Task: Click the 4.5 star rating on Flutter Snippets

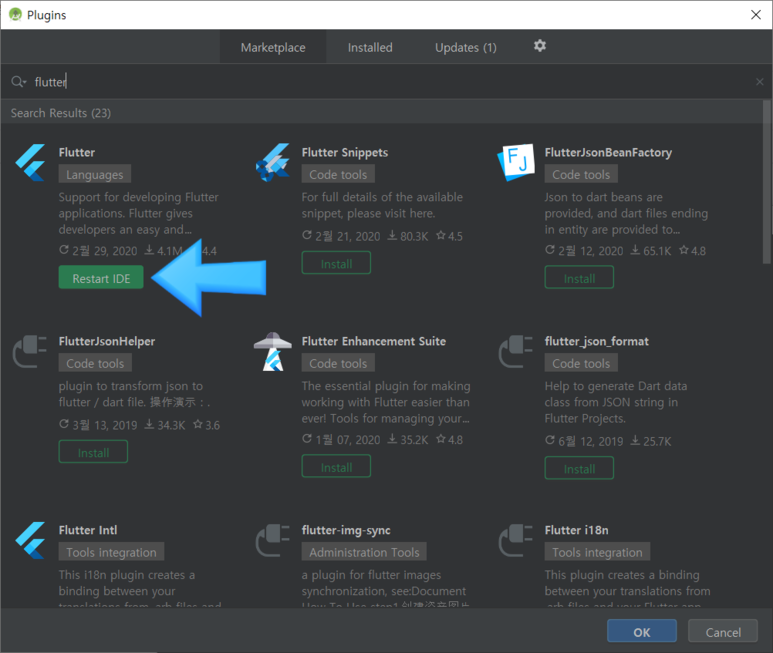Action: (x=449, y=236)
